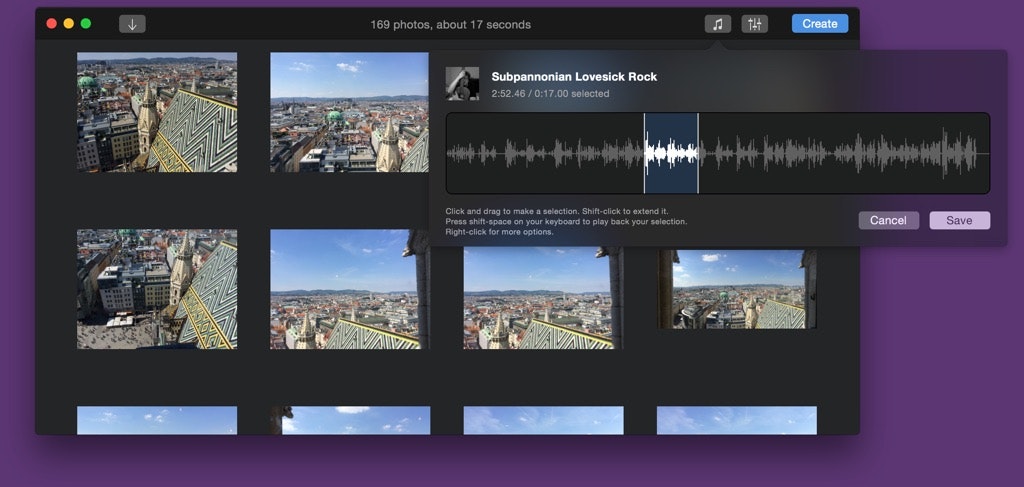Click the green fullscreen window button
Image resolution: width=1024 pixels, height=487 pixels.
tap(86, 24)
